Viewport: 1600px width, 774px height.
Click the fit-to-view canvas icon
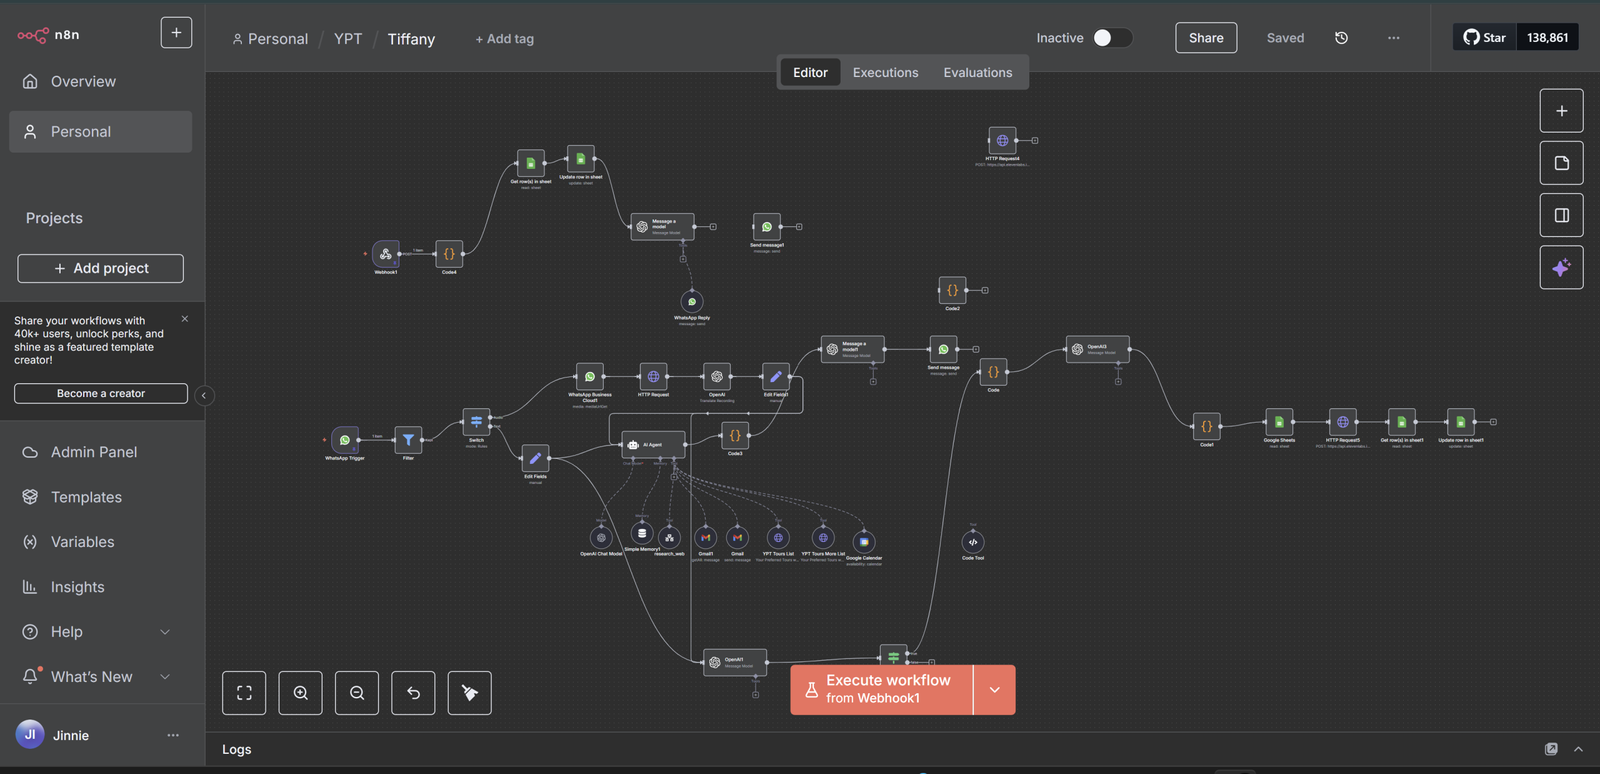coord(244,693)
